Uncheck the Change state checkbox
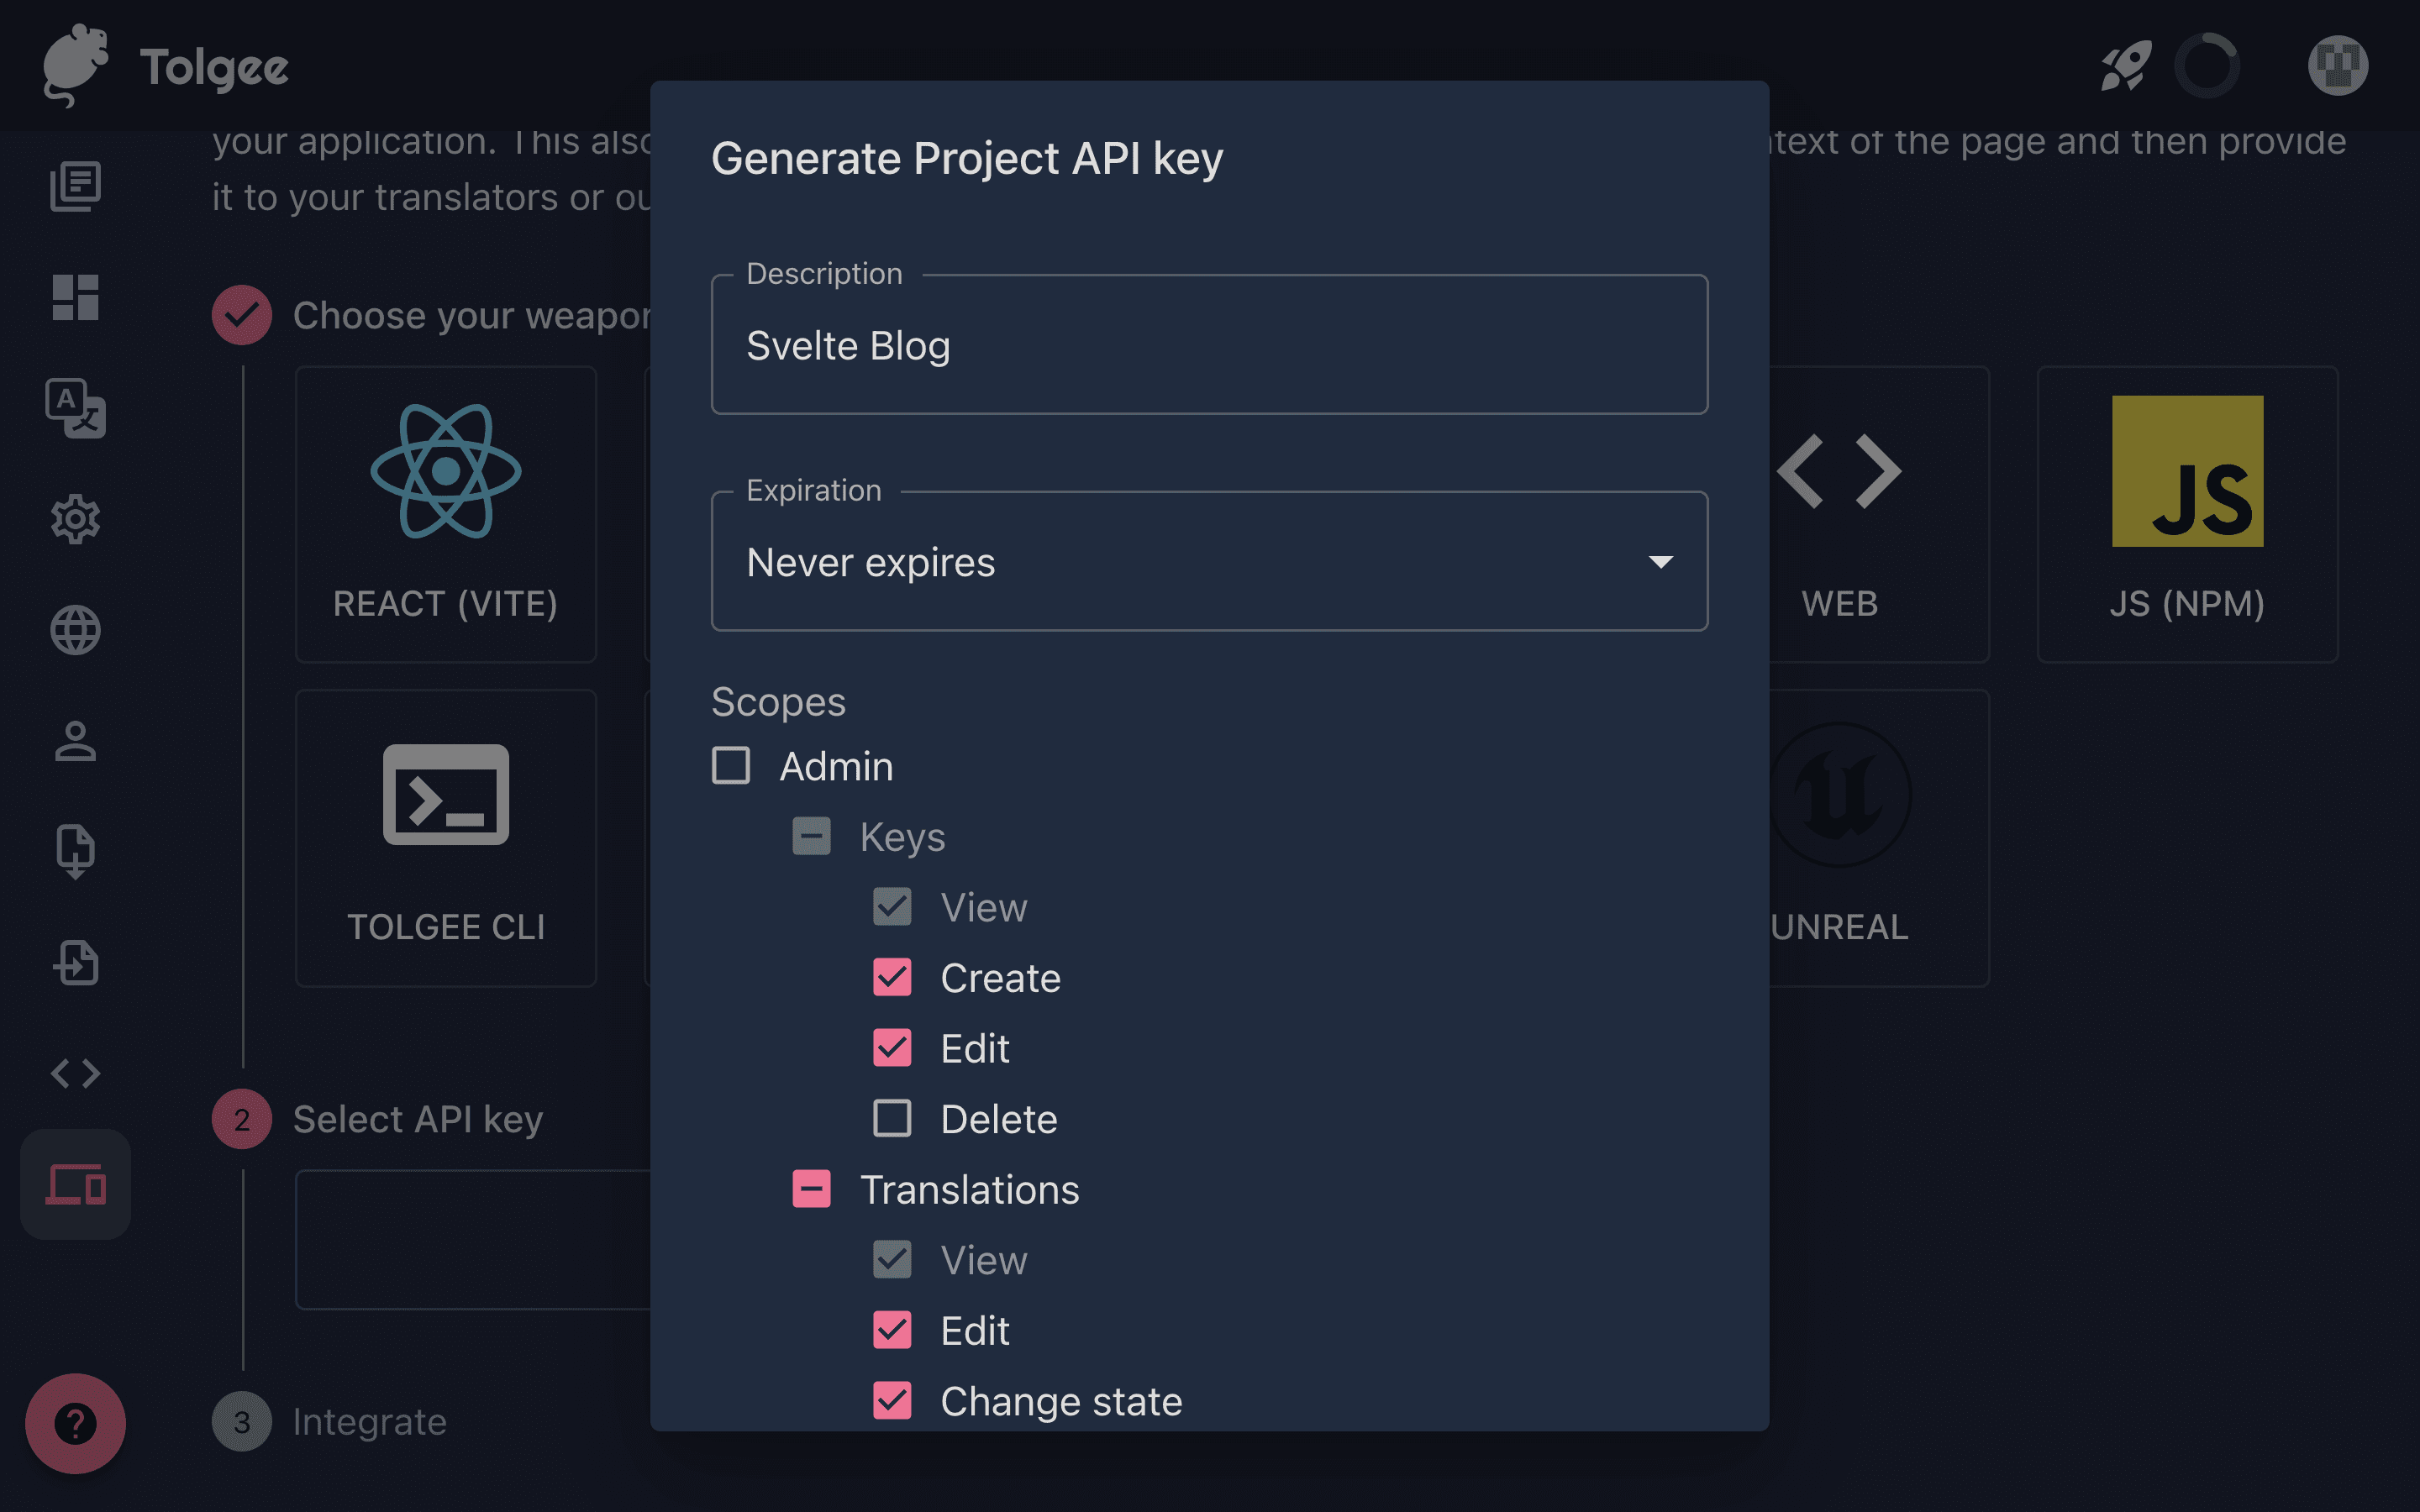The image size is (2420, 1512). 892,1401
